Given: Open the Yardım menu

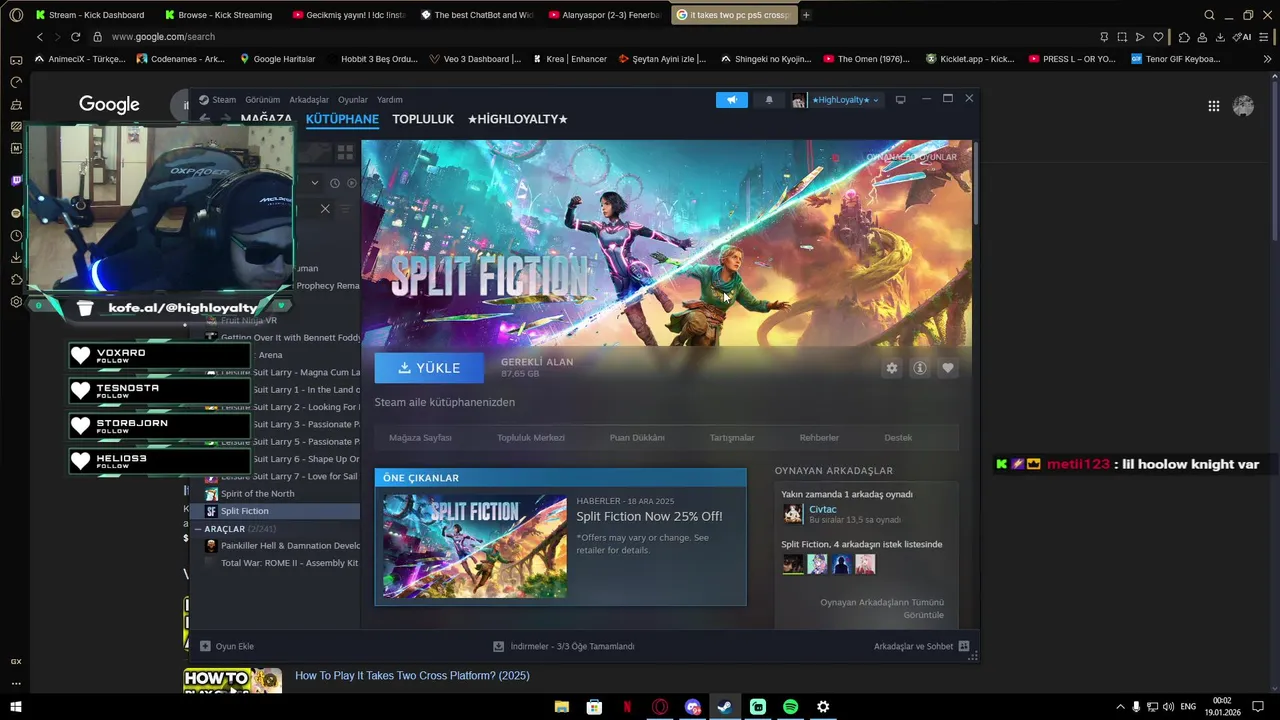Looking at the screenshot, I should coord(390,100).
